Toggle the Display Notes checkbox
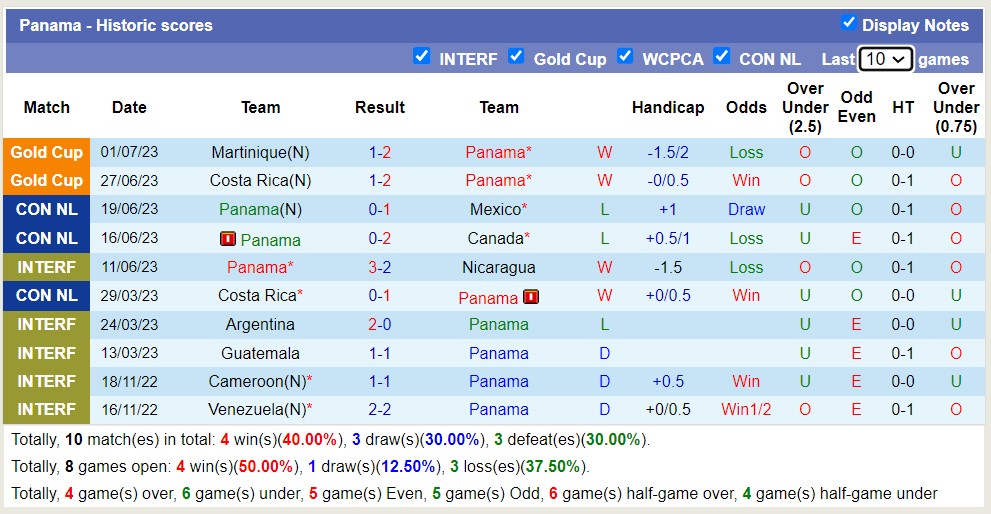Screen dimensions: 991x514 point(848,23)
